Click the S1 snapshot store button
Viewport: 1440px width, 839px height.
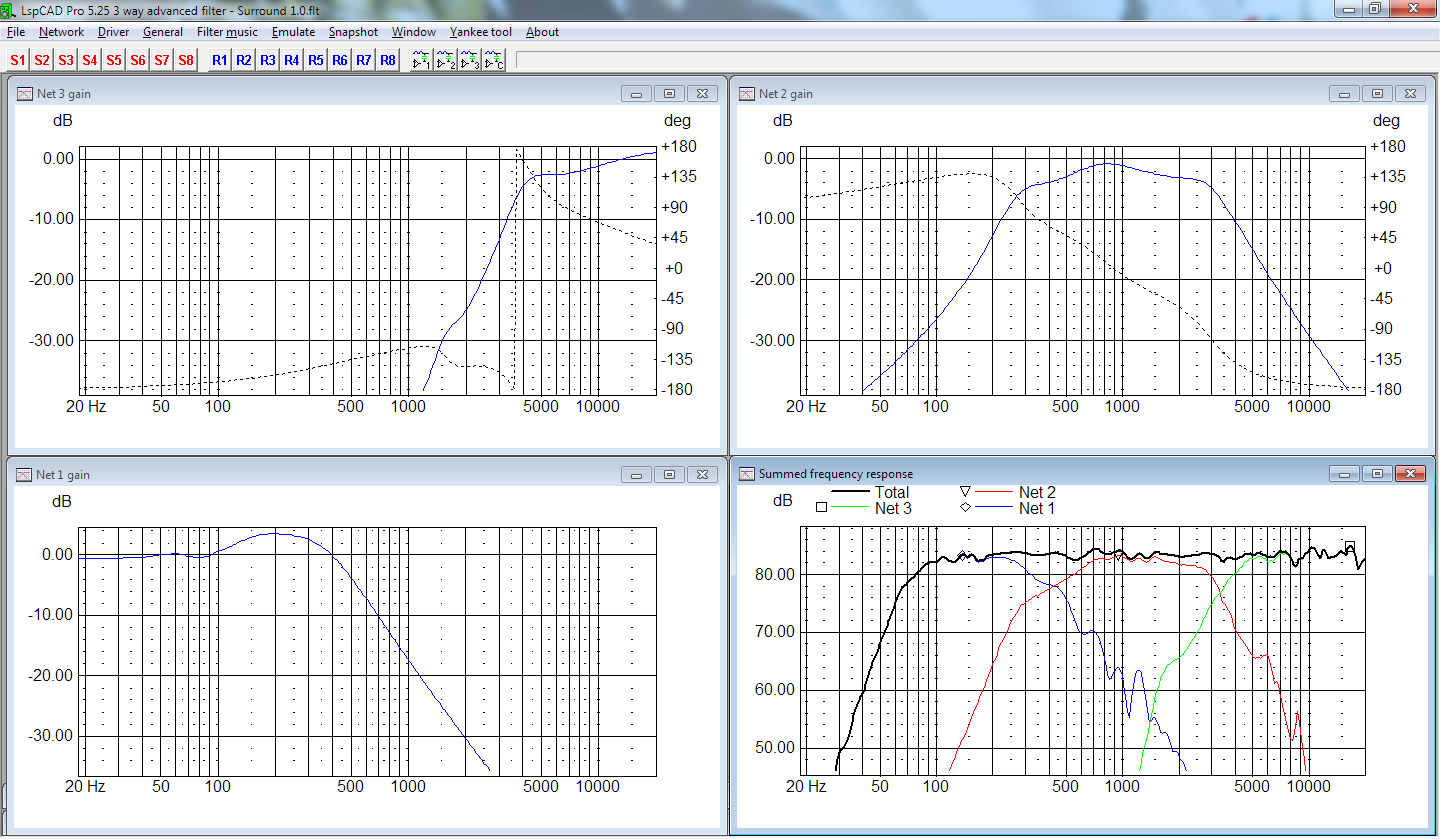pyautogui.click(x=18, y=60)
